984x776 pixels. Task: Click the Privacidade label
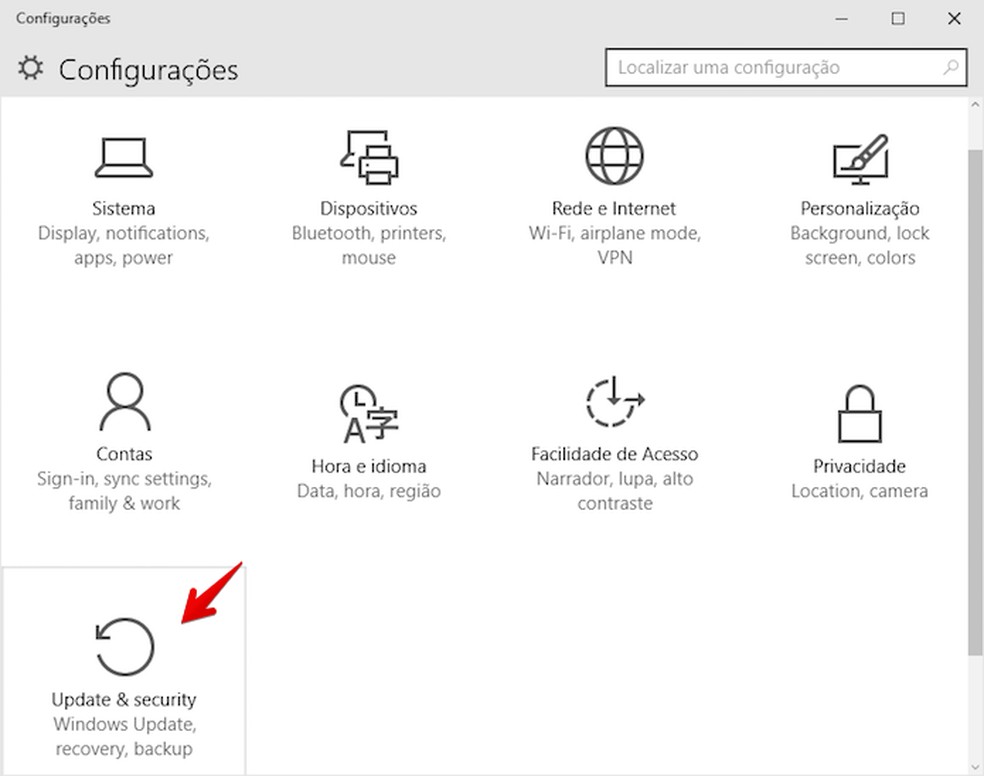[x=860, y=466]
